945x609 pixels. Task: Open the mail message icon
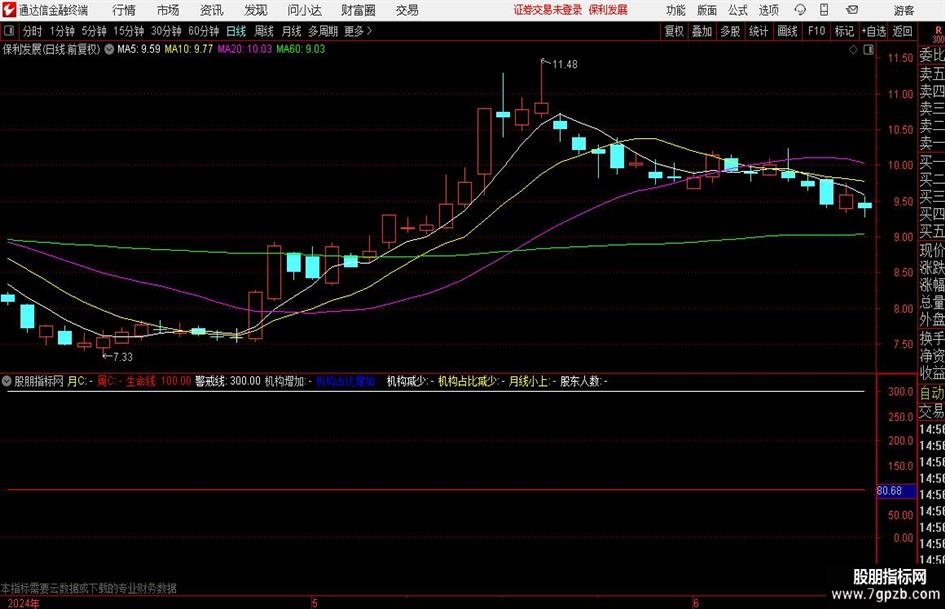click(852, 10)
